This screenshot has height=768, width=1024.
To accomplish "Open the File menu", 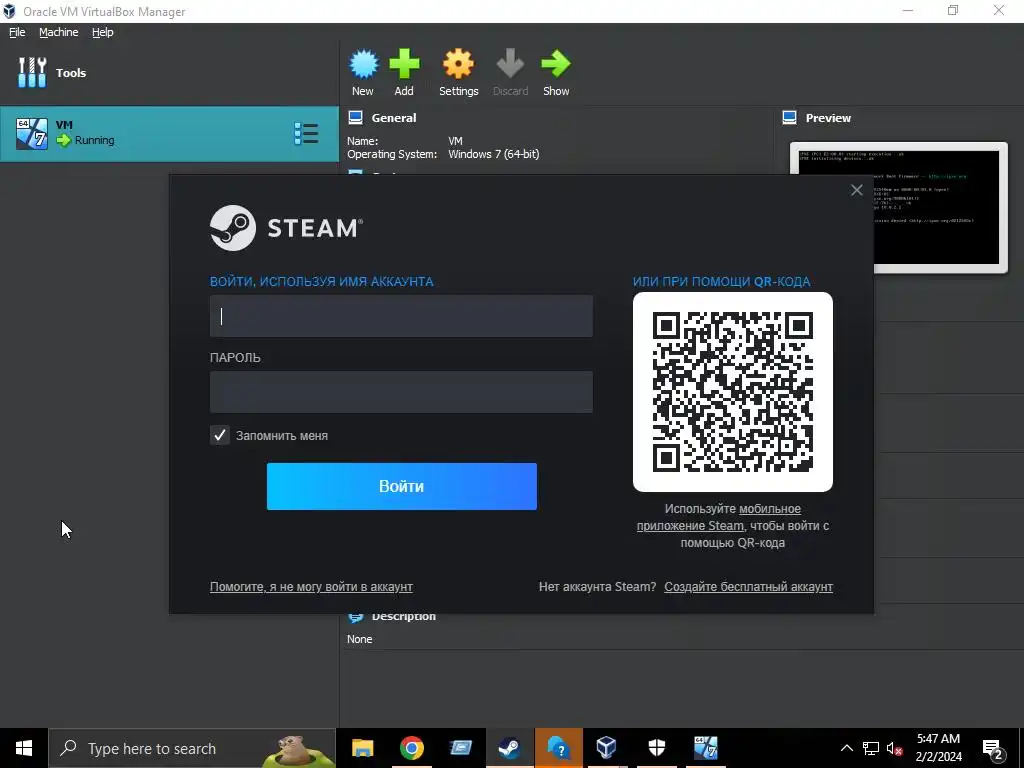I will click(17, 32).
